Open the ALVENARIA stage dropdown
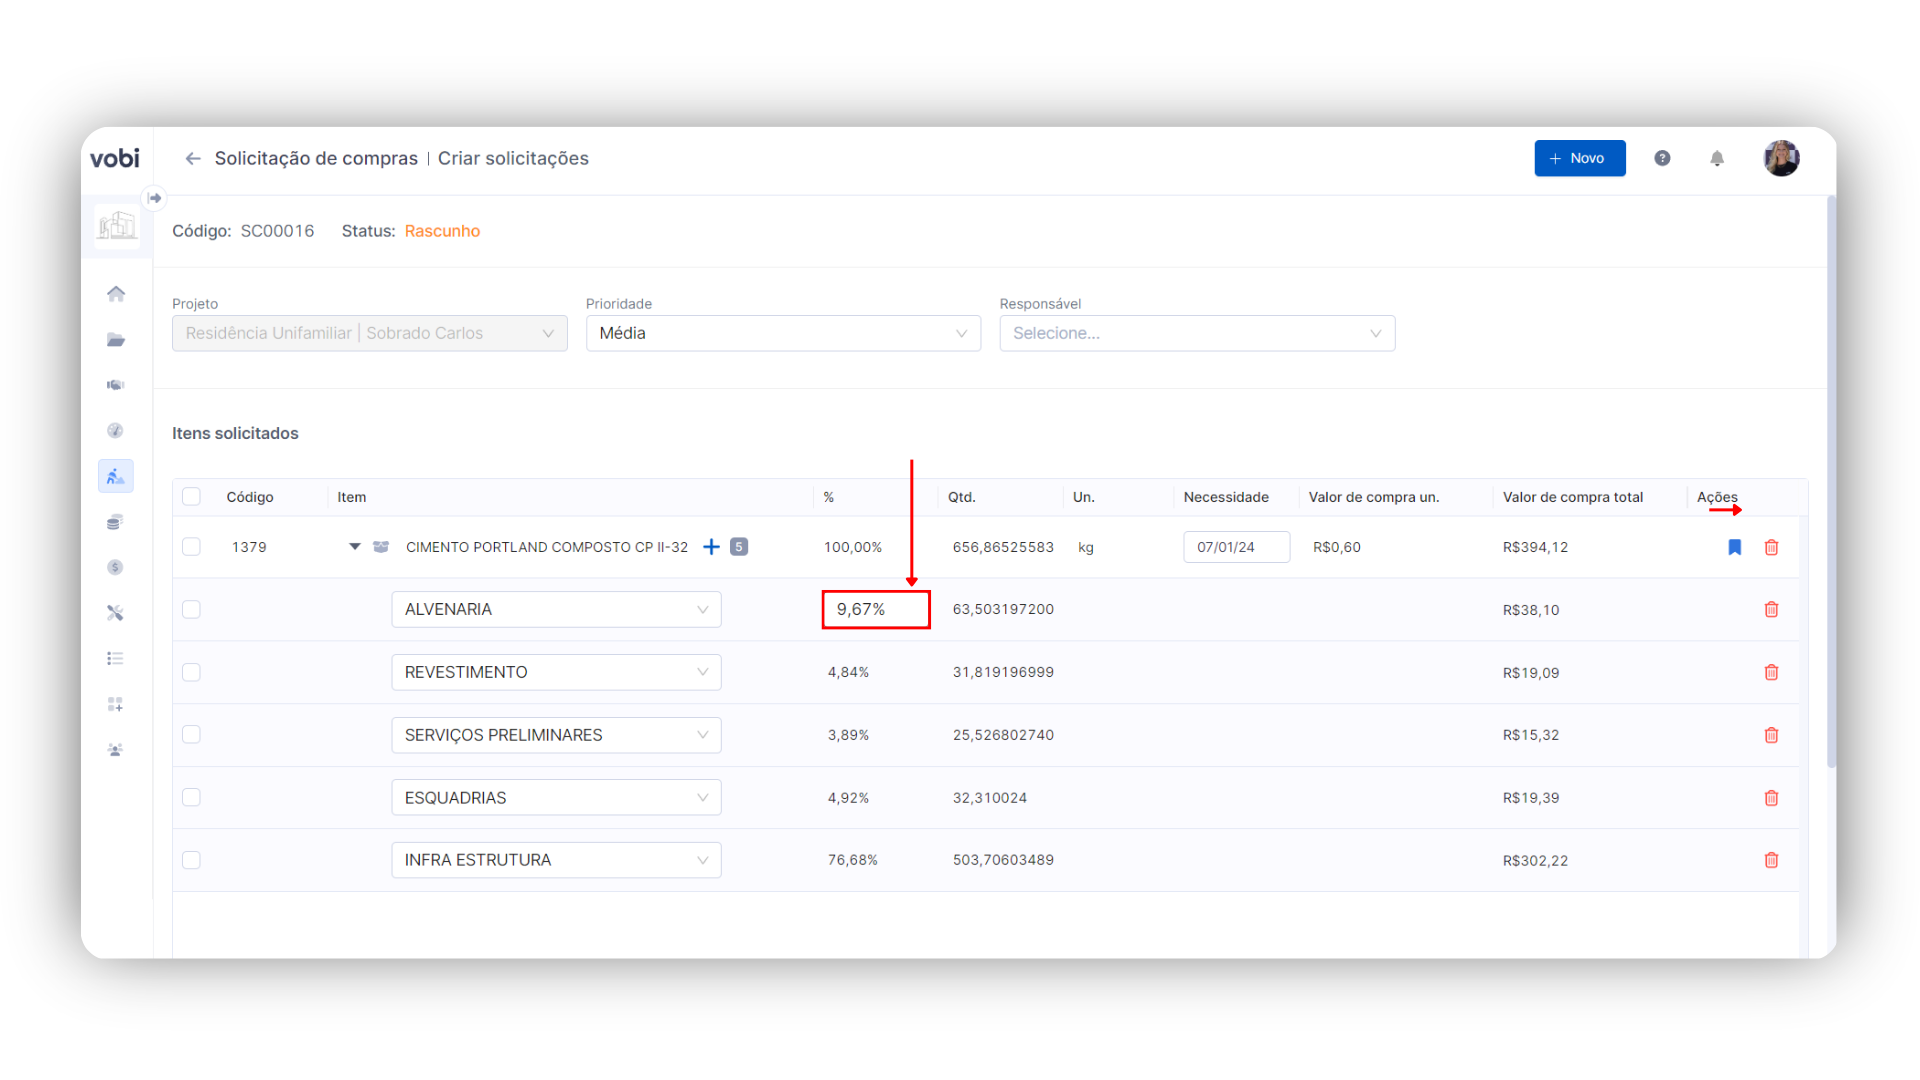The image size is (1920, 1080). tap(556, 610)
